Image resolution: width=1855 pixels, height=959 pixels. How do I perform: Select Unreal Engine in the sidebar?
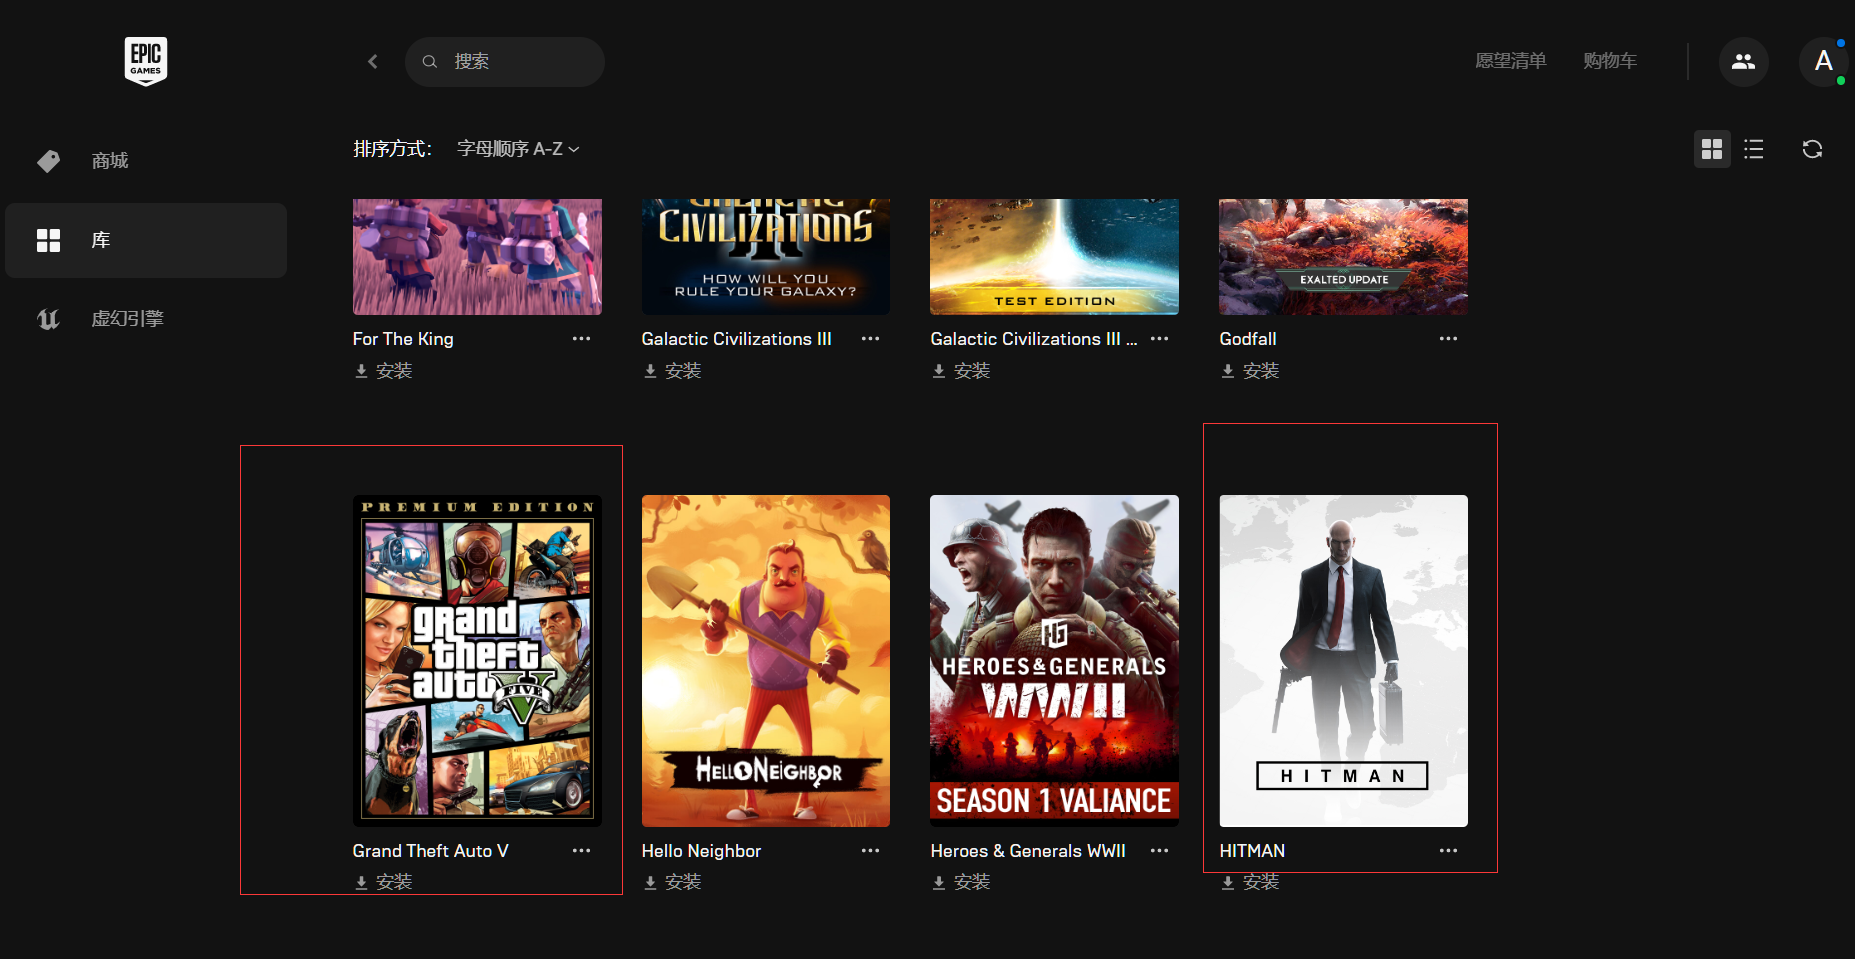(127, 319)
